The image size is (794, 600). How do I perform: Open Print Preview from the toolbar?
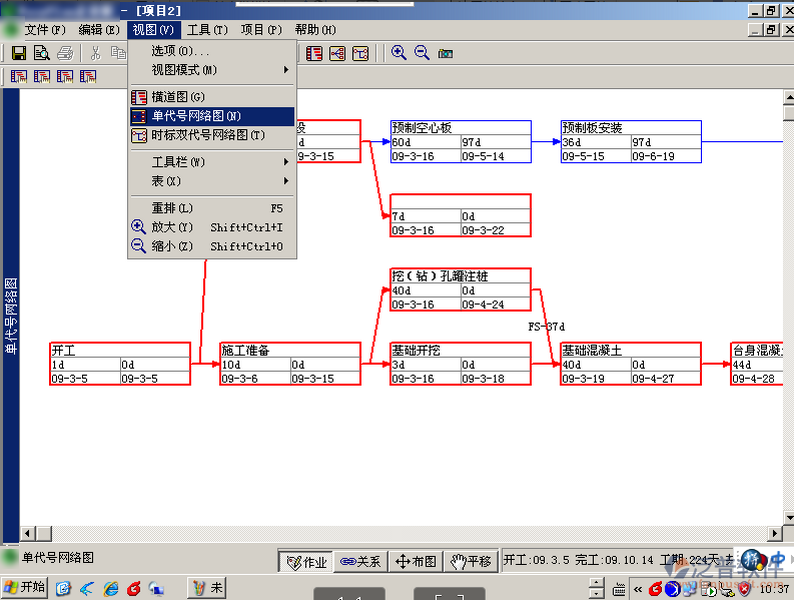(x=41, y=53)
